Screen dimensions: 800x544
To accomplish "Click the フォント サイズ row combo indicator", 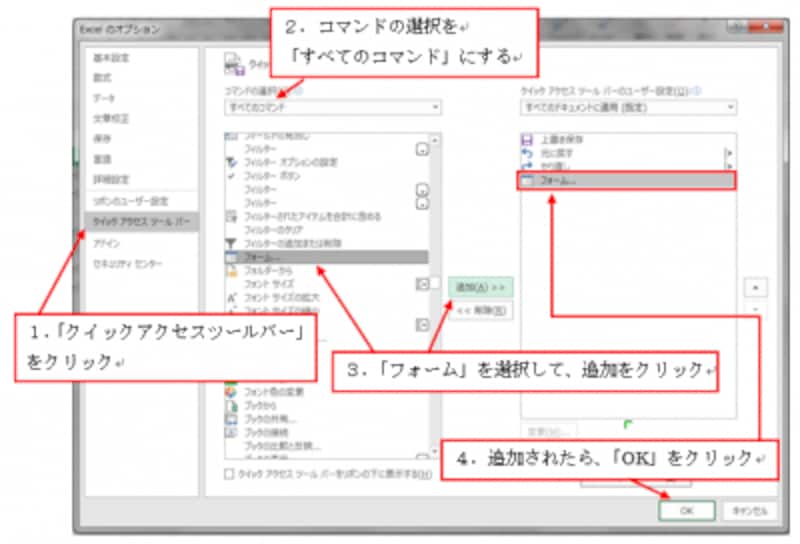I will [x=422, y=284].
